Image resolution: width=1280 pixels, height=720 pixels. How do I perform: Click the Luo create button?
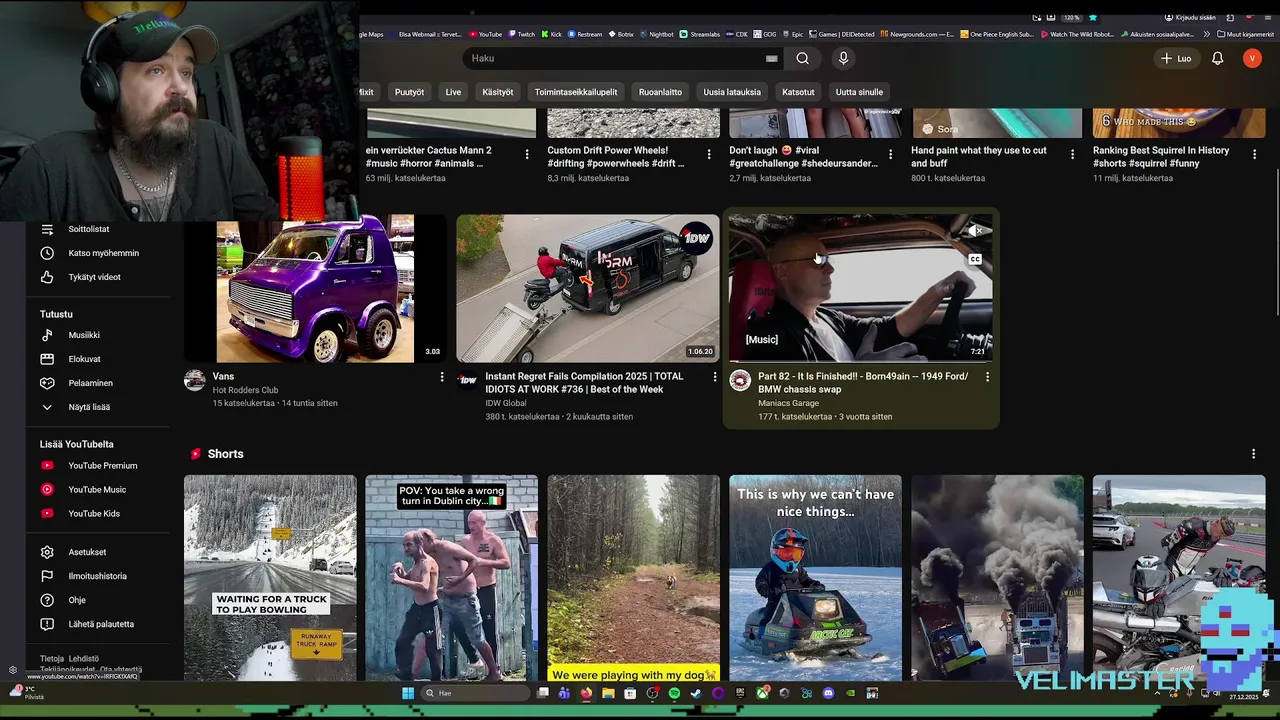(x=1176, y=58)
